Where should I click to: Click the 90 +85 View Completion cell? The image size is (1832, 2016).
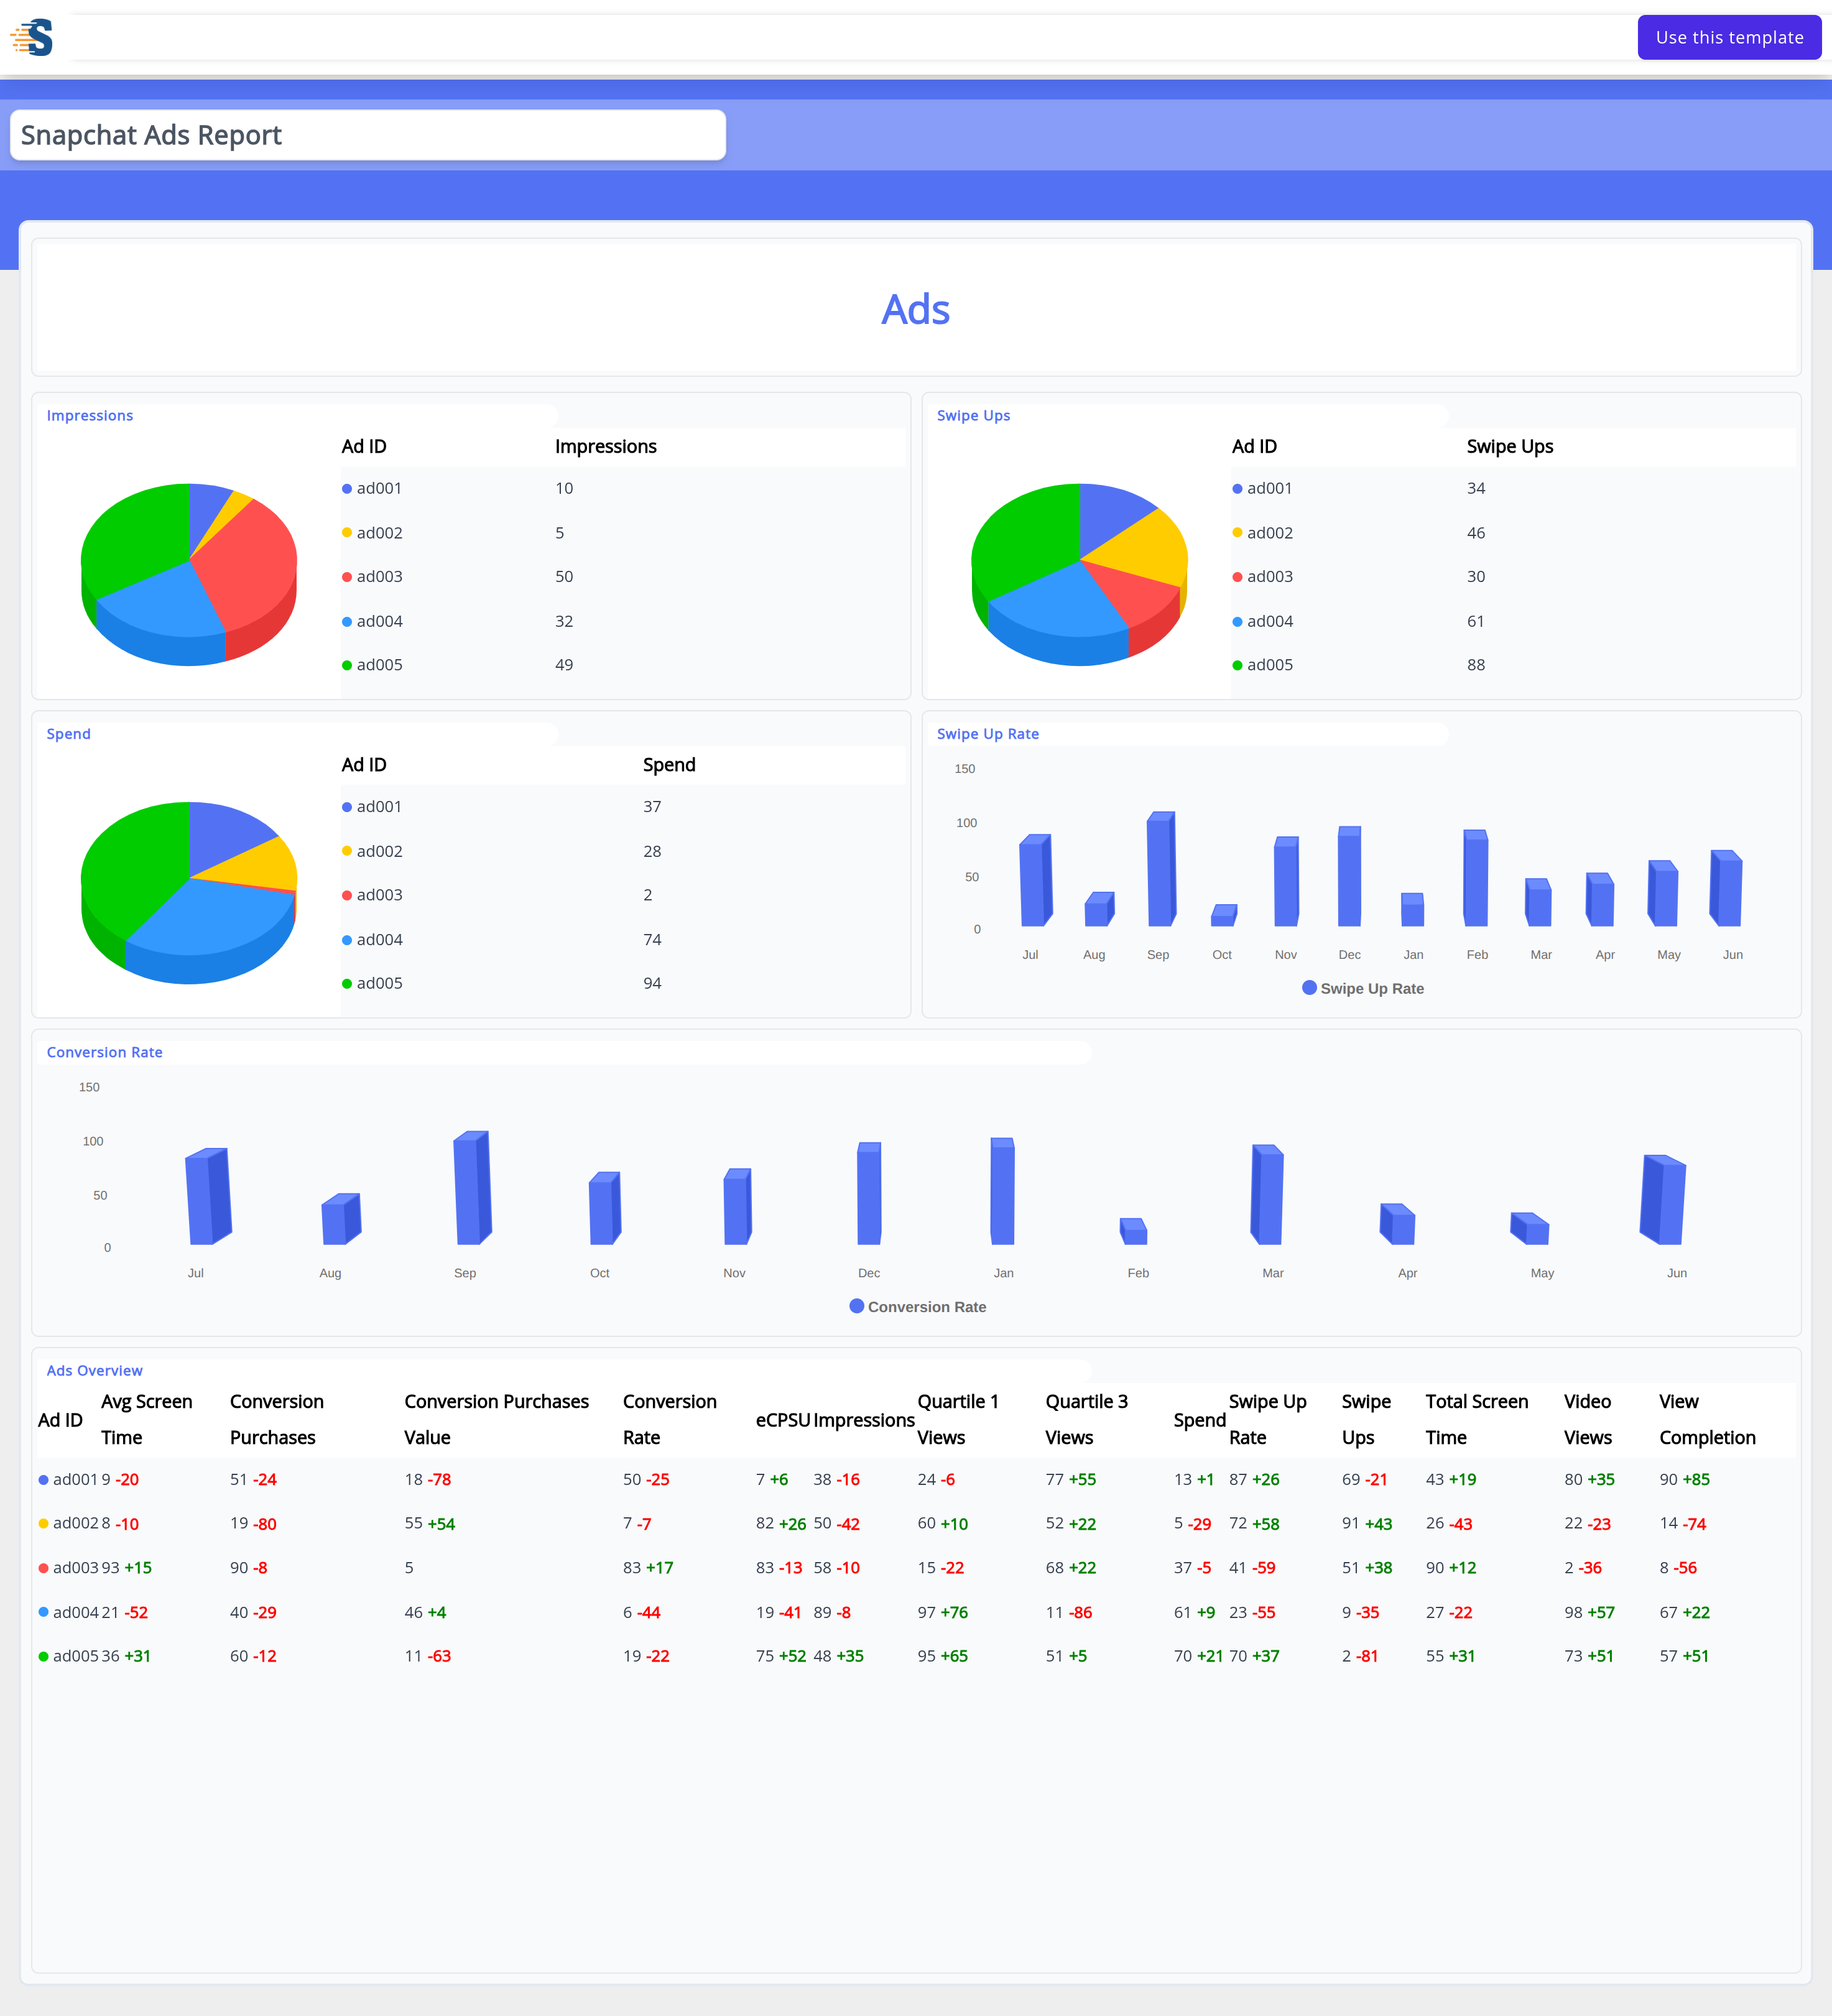click(1685, 1480)
